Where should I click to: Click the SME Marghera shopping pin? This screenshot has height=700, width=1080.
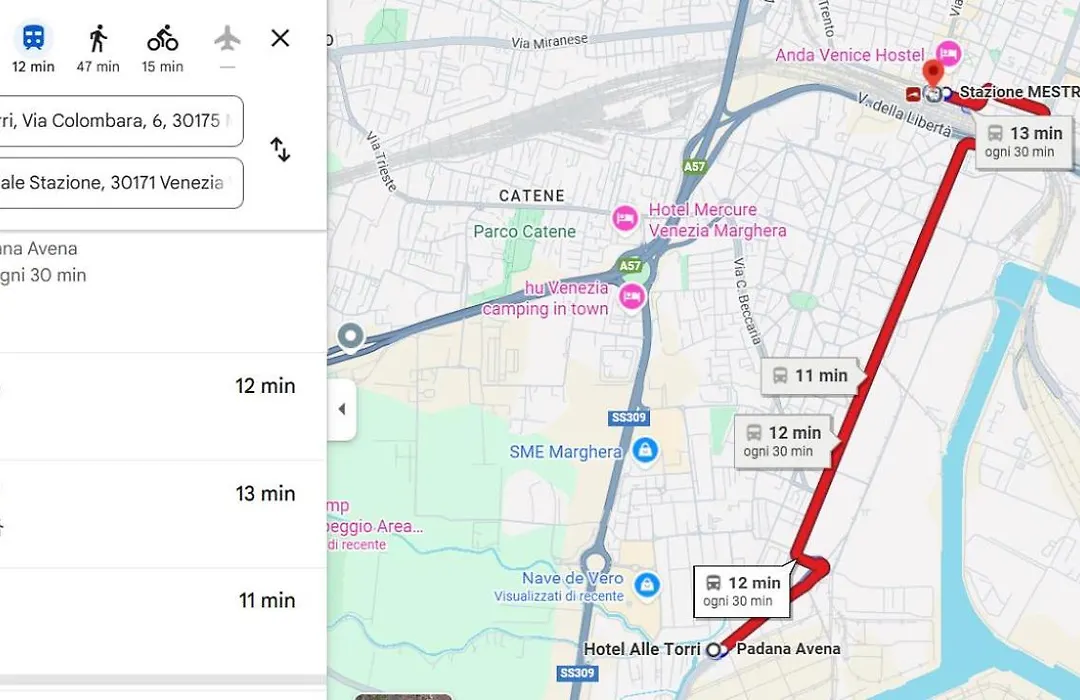tap(645, 451)
